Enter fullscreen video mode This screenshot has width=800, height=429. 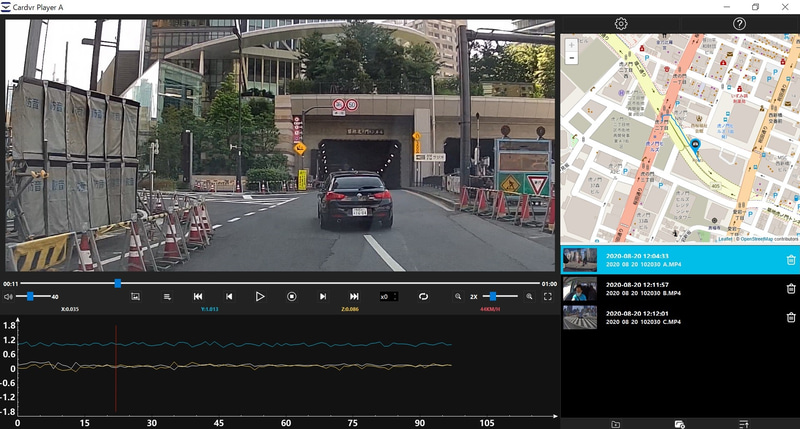click(x=547, y=296)
